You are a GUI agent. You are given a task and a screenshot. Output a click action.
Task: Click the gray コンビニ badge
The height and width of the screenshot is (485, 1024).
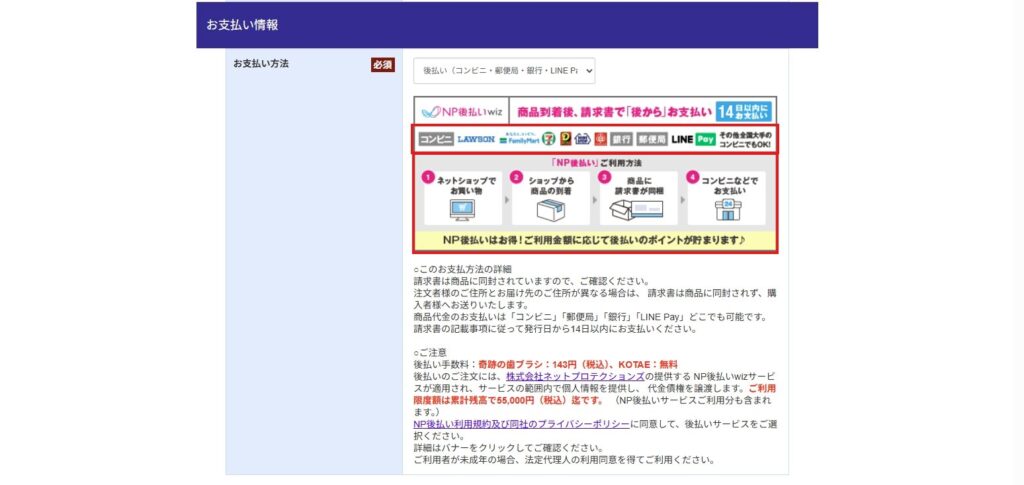point(435,139)
